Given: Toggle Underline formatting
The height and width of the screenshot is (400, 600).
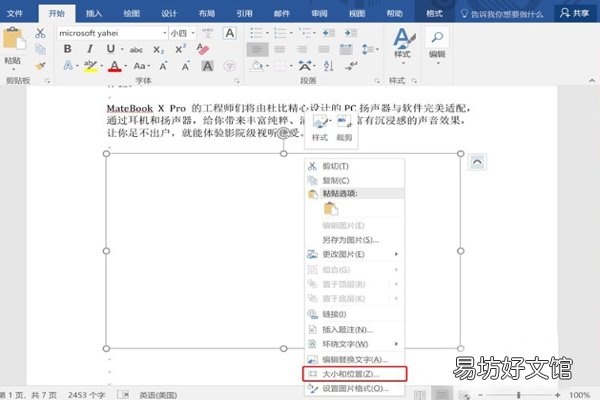Looking at the screenshot, I should [111, 49].
